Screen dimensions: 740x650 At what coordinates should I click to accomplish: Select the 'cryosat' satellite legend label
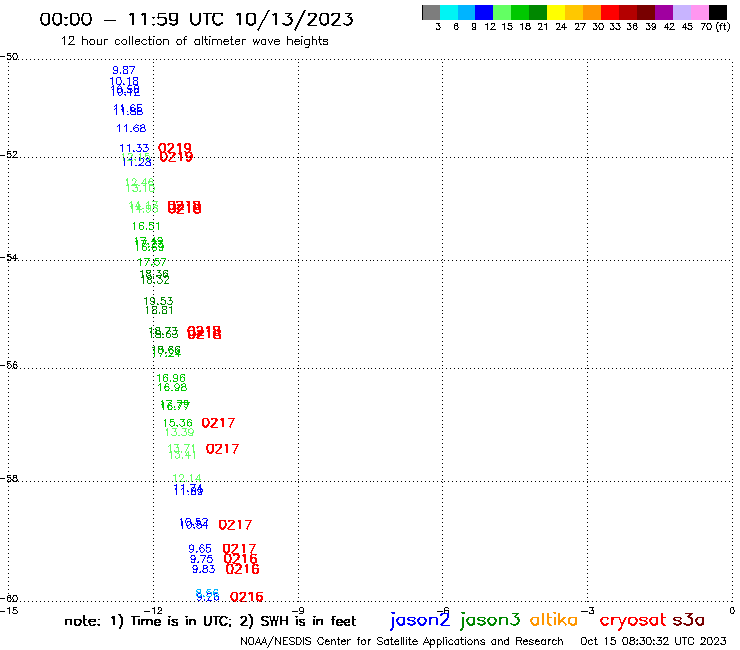tap(632, 620)
